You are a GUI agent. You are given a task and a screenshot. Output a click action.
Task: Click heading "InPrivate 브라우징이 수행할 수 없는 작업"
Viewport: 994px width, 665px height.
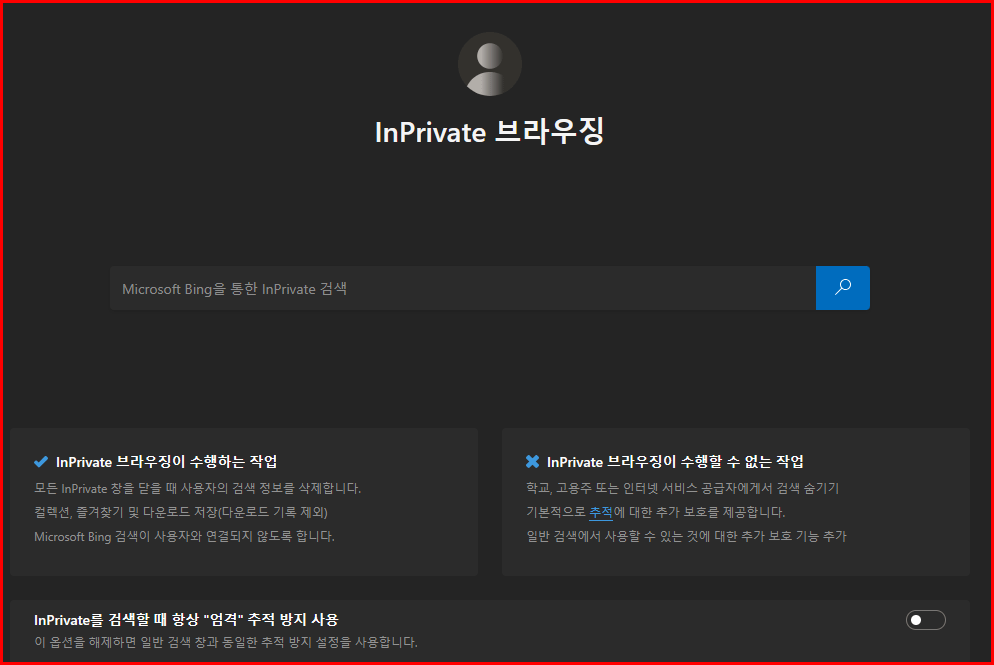(x=675, y=462)
